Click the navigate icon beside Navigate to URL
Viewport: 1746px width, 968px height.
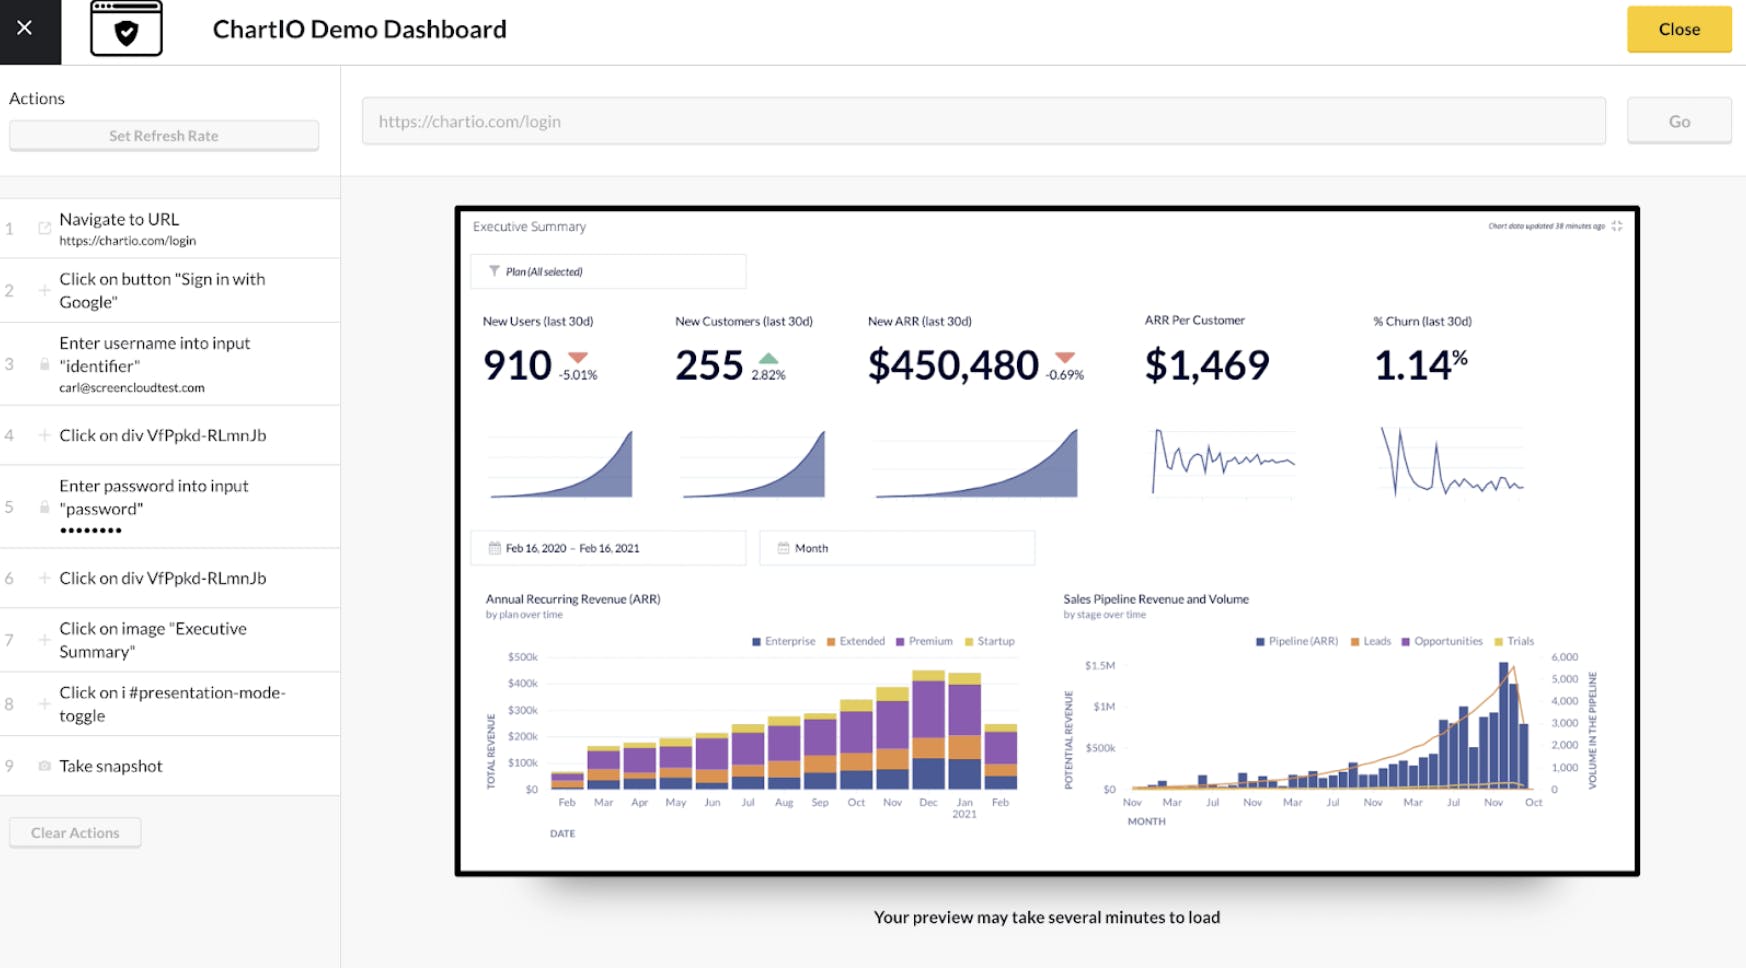coord(44,228)
